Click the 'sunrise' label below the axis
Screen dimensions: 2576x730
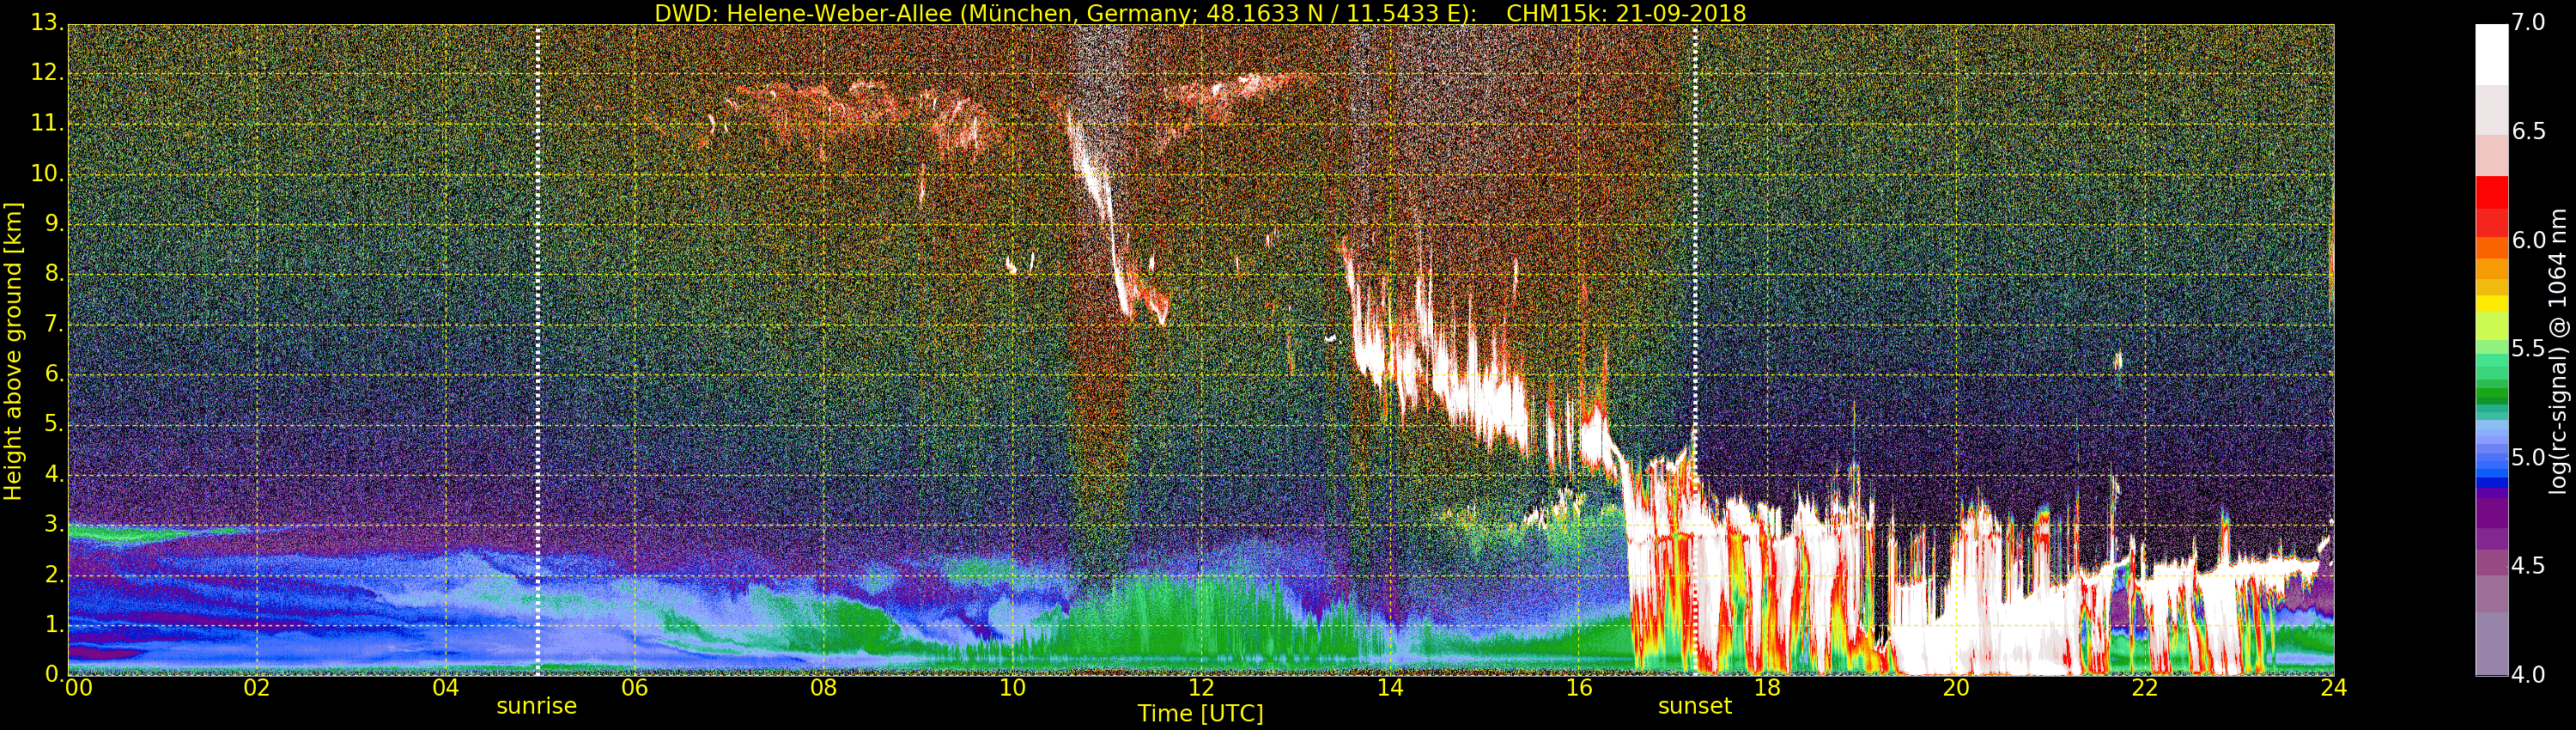point(537,706)
